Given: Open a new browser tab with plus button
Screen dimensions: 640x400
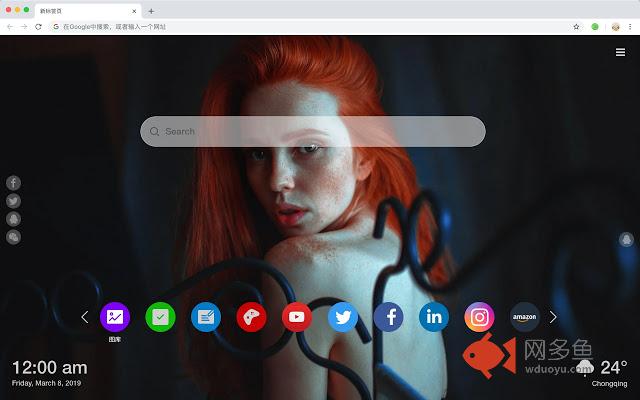Looking at the screenshot, I should [x=151, y=10].
